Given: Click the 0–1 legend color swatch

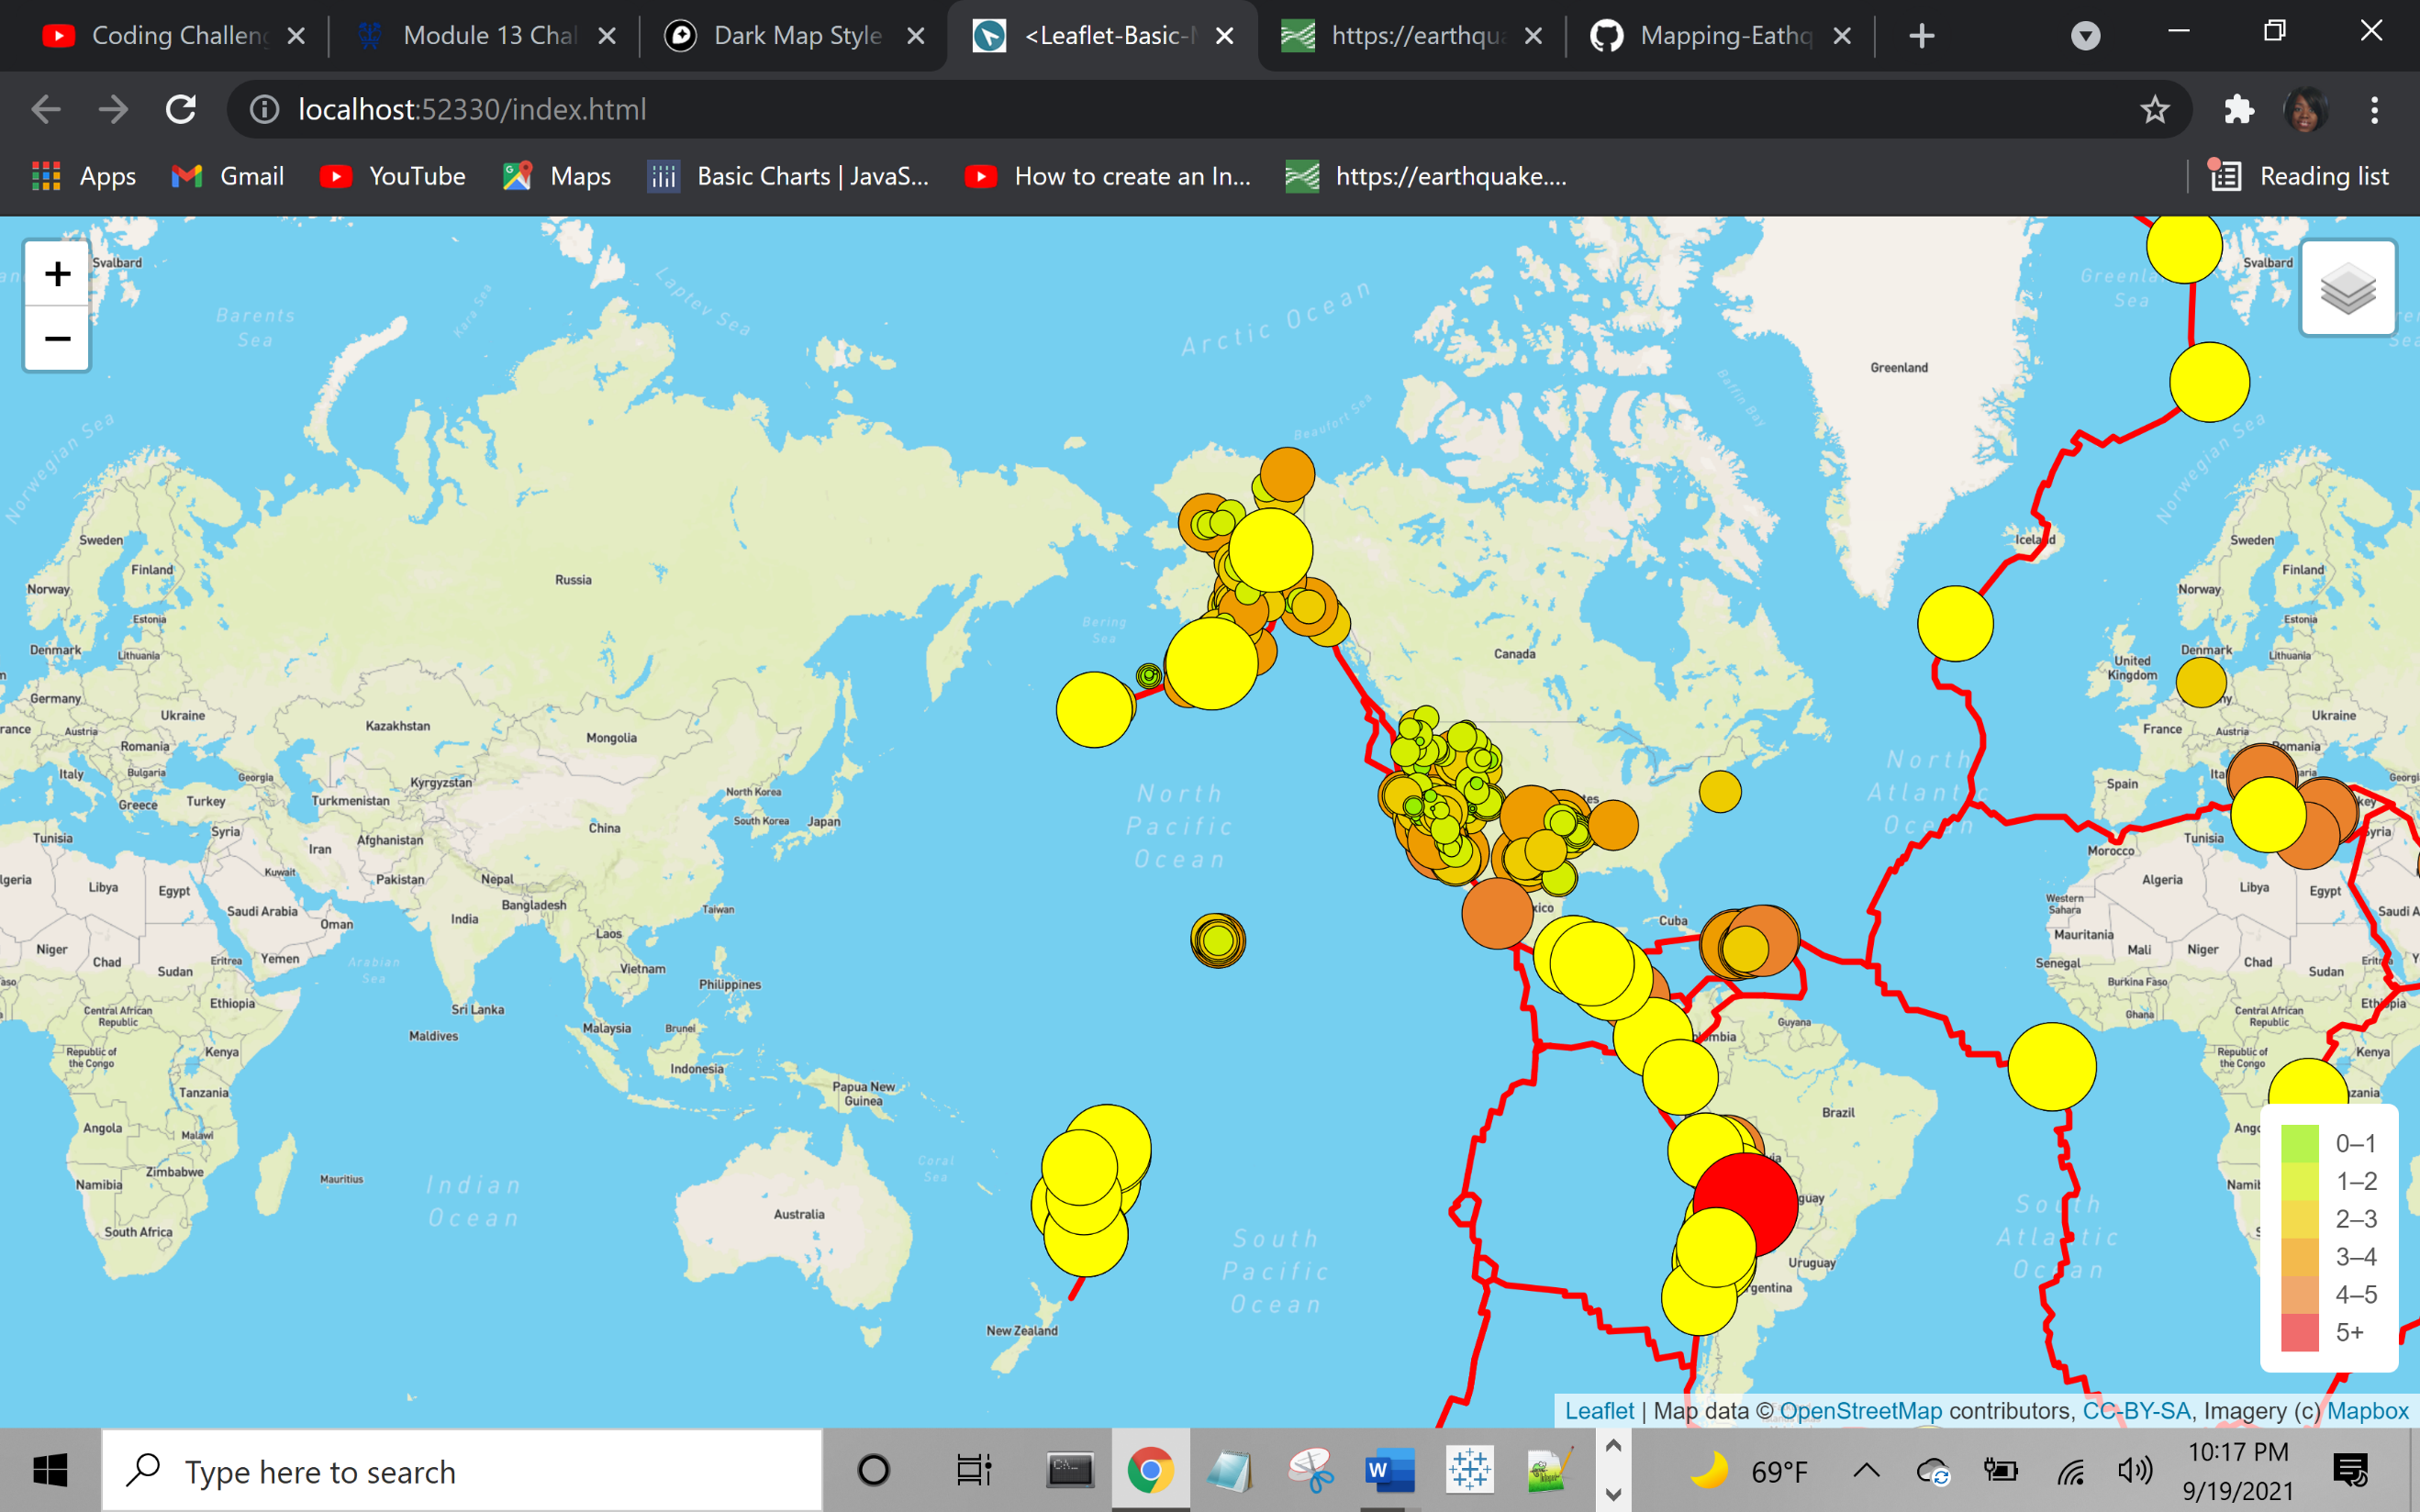Looking at the screenshot, I should [2299, 1143].
